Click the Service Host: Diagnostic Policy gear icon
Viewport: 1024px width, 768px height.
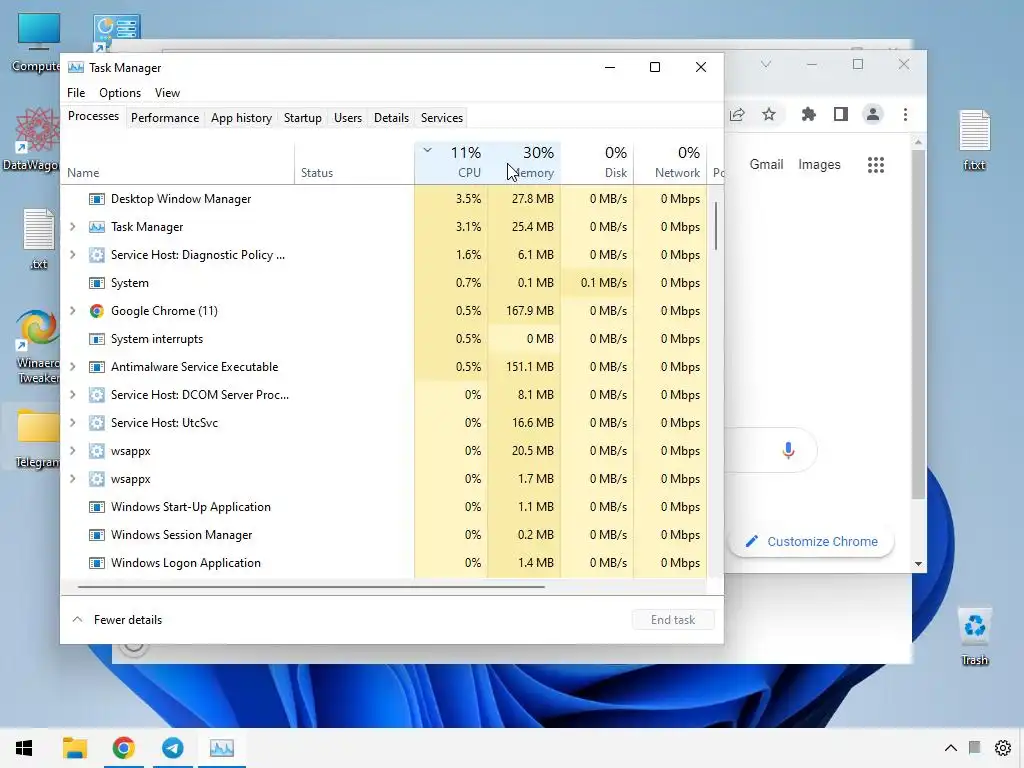(x=97, y=255)
